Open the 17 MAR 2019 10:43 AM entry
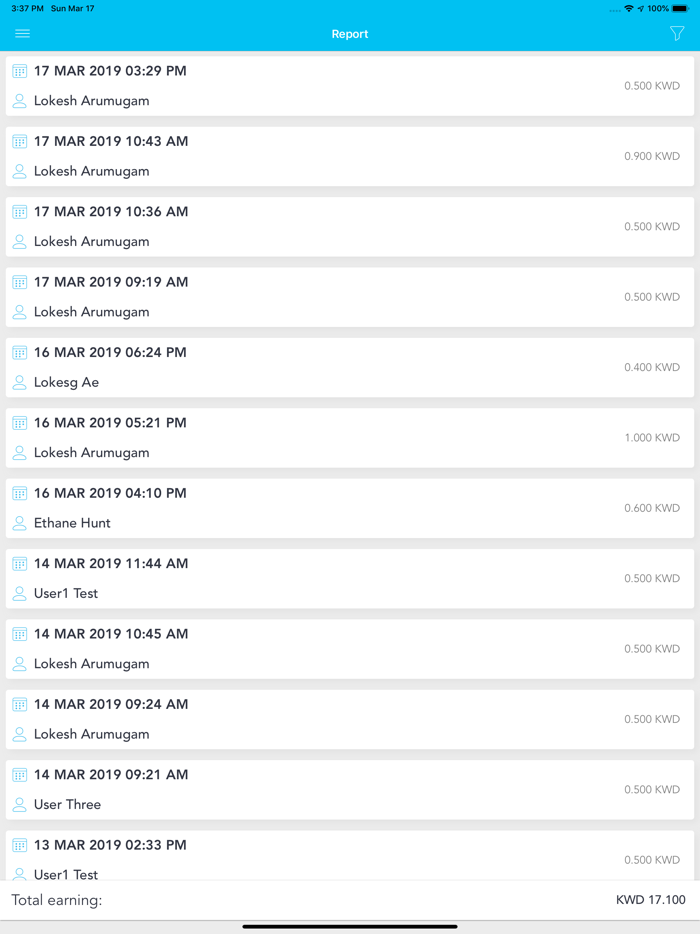 [x=350, y=157]
